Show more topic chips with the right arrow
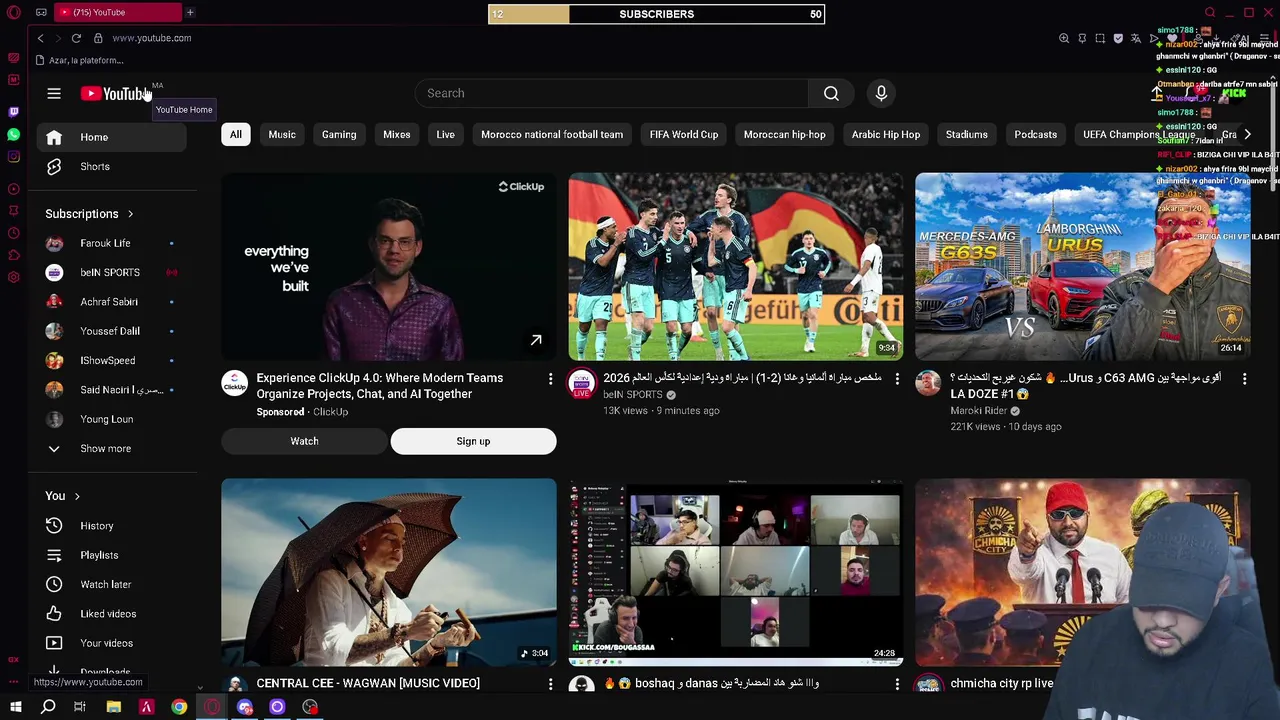The height and width of the screenshot is (720, 1280). [x=1247, y=134]
